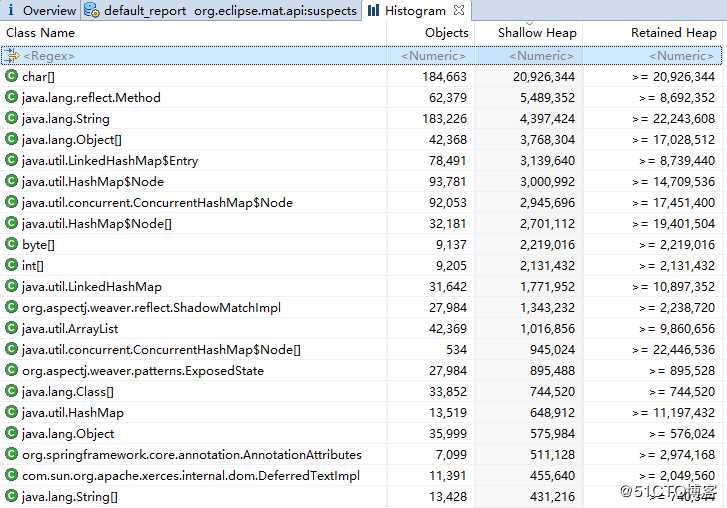Select java.util.LinkedHashMap$Entry class name

pyautogui.click(x=110, y=160)
